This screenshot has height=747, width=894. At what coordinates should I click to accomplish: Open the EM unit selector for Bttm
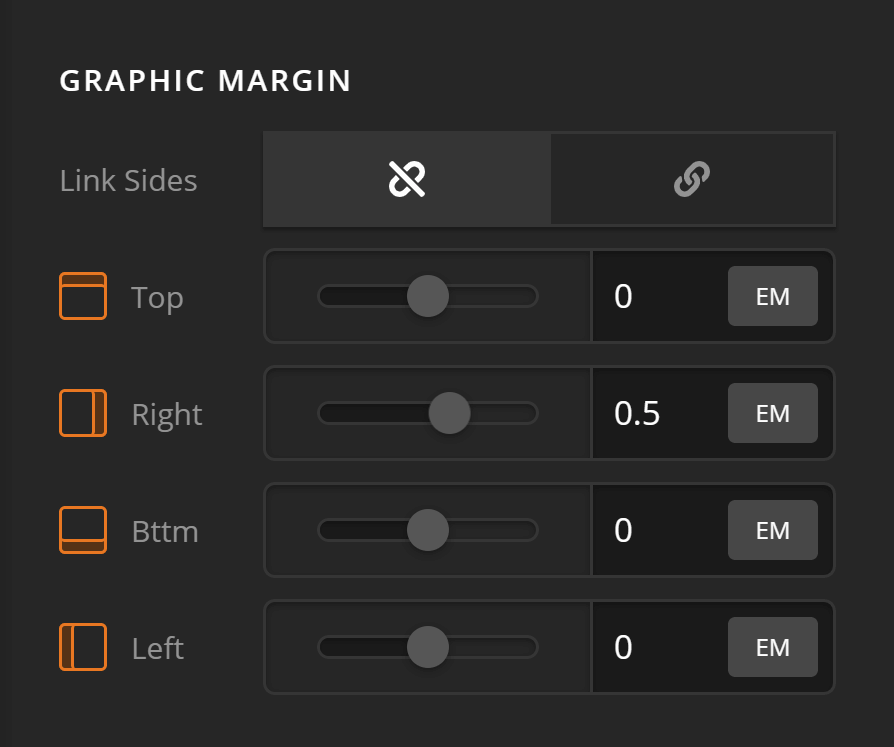772,530
